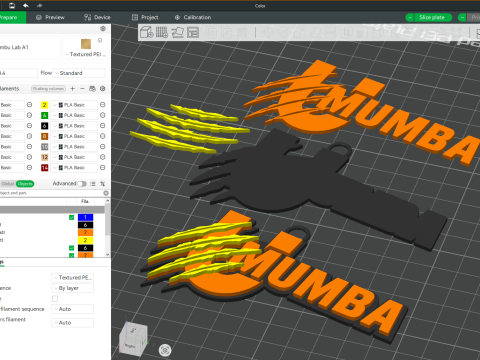The width and height of the screenshot is (480, 360).
Task: Click the view orientation cube in viewport
Action: point(133,339)
